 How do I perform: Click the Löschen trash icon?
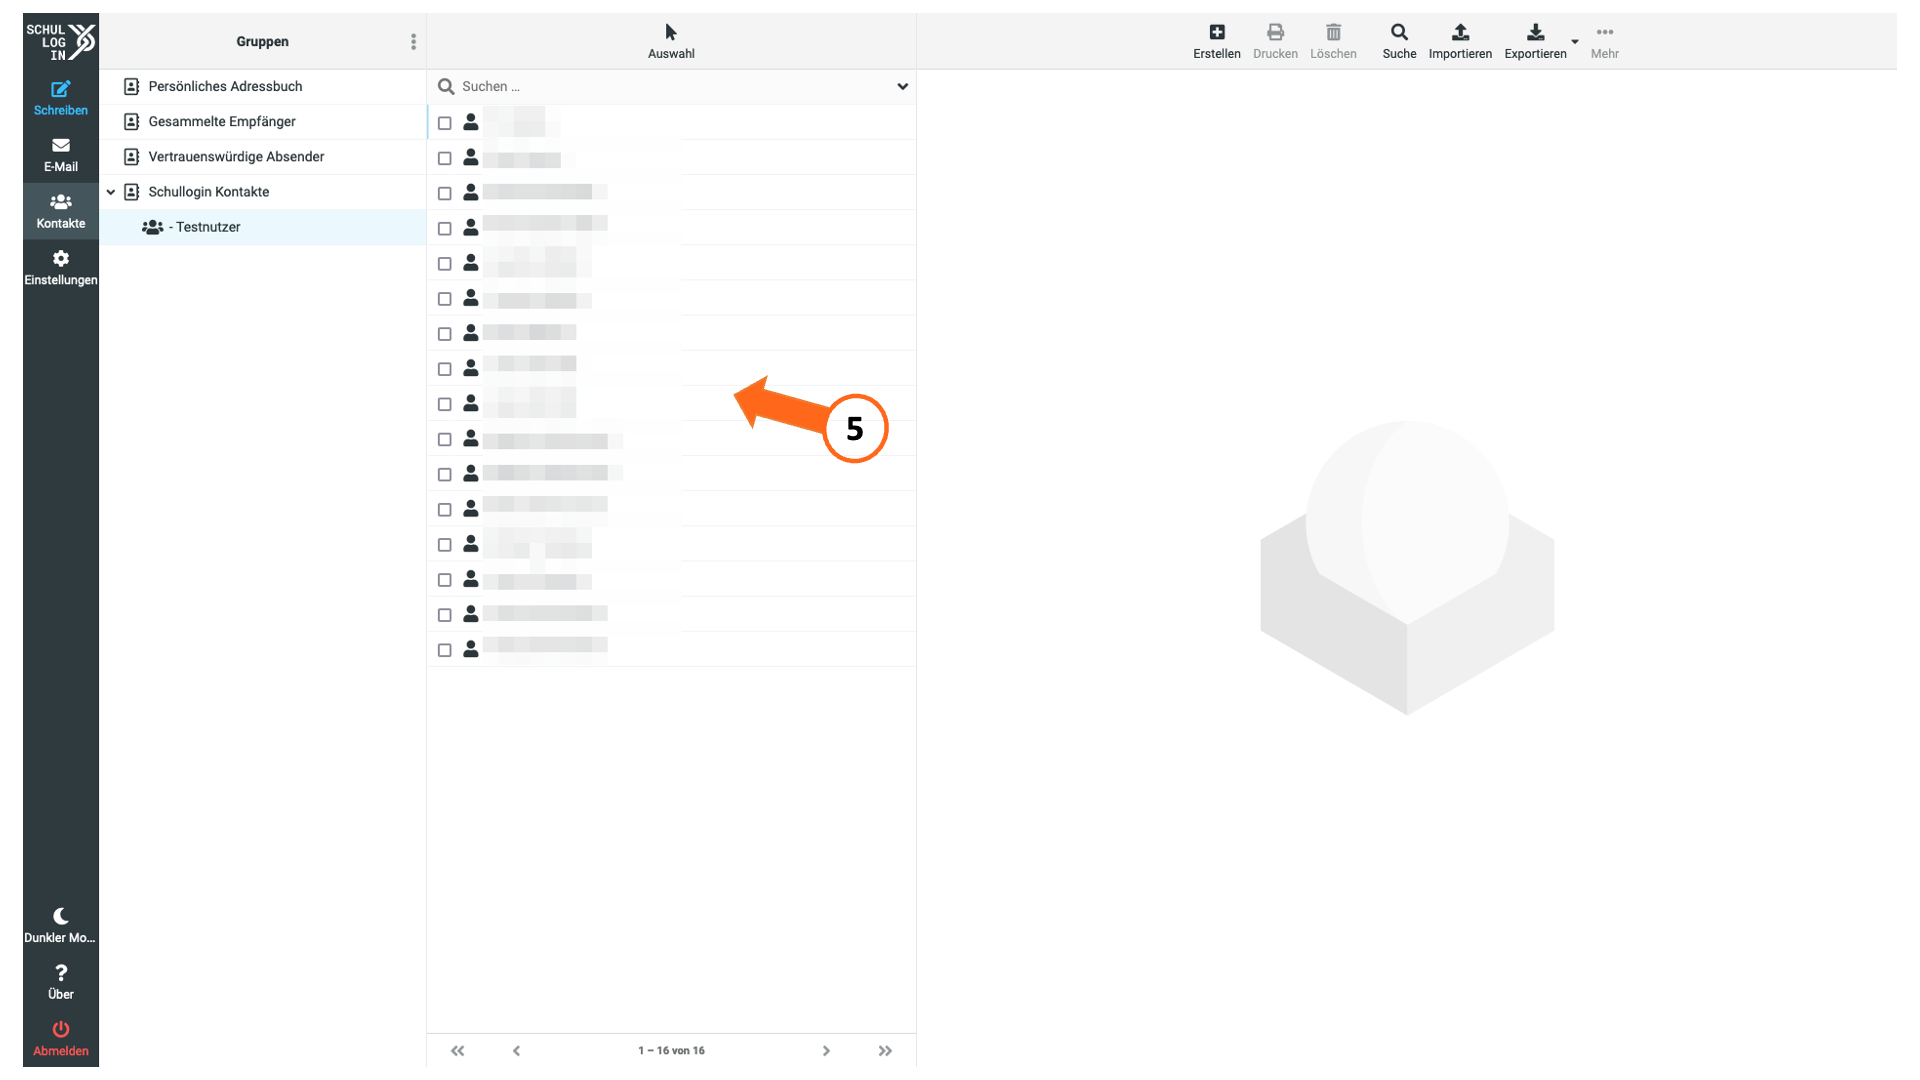coord(1333,42)
